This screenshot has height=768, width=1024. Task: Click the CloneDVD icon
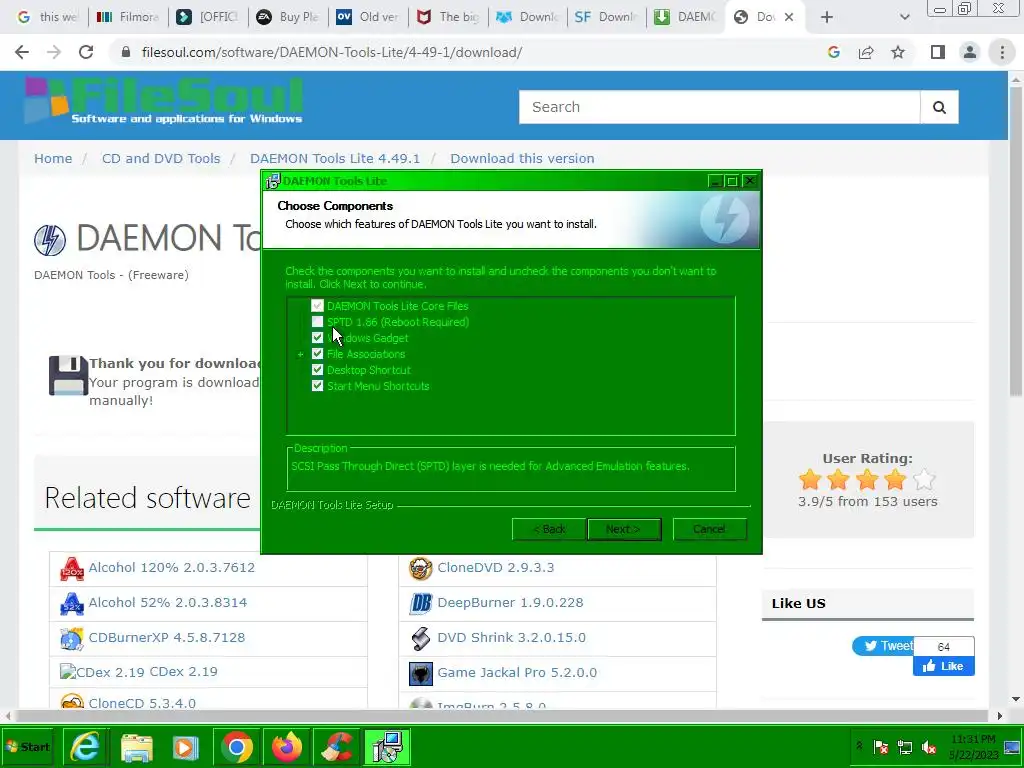click(x=421, y=568)
